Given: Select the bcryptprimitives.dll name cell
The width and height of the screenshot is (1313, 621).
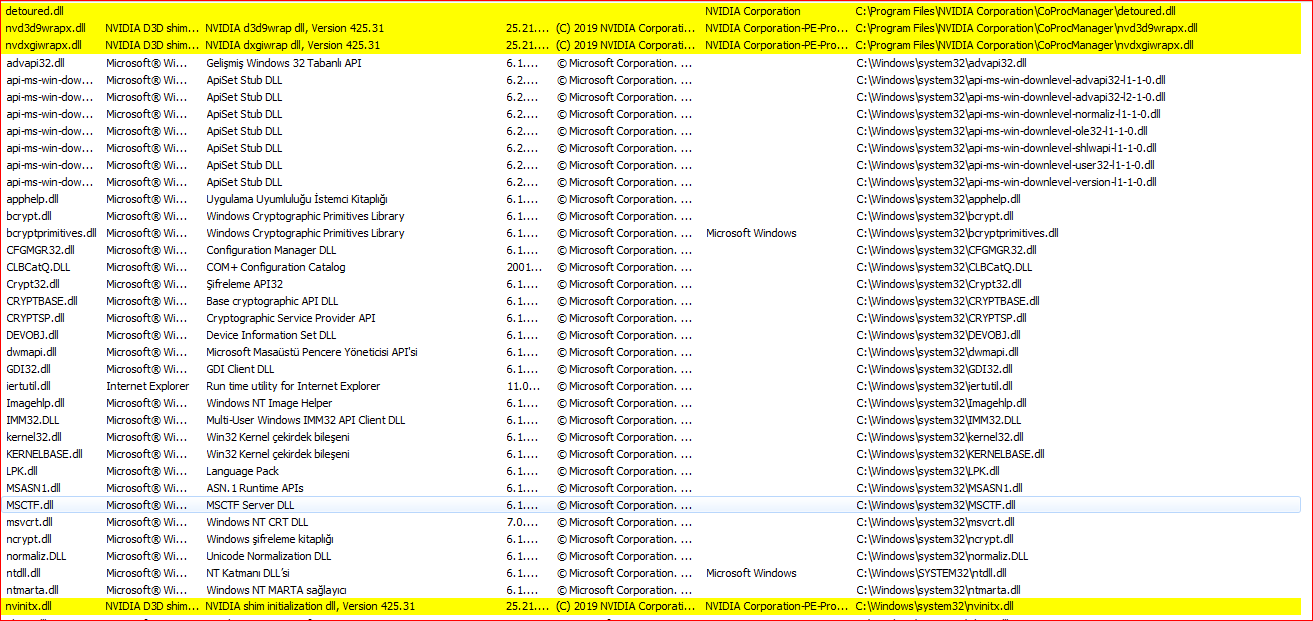Looking at the screenshot, I should (51, 233).
